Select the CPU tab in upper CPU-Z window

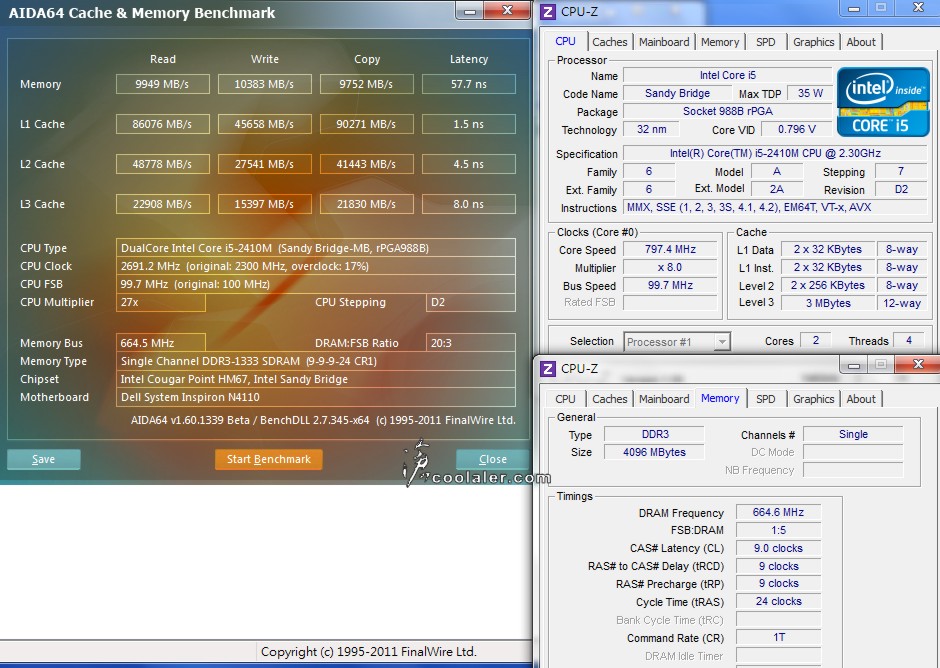click(x=565, y=41)
